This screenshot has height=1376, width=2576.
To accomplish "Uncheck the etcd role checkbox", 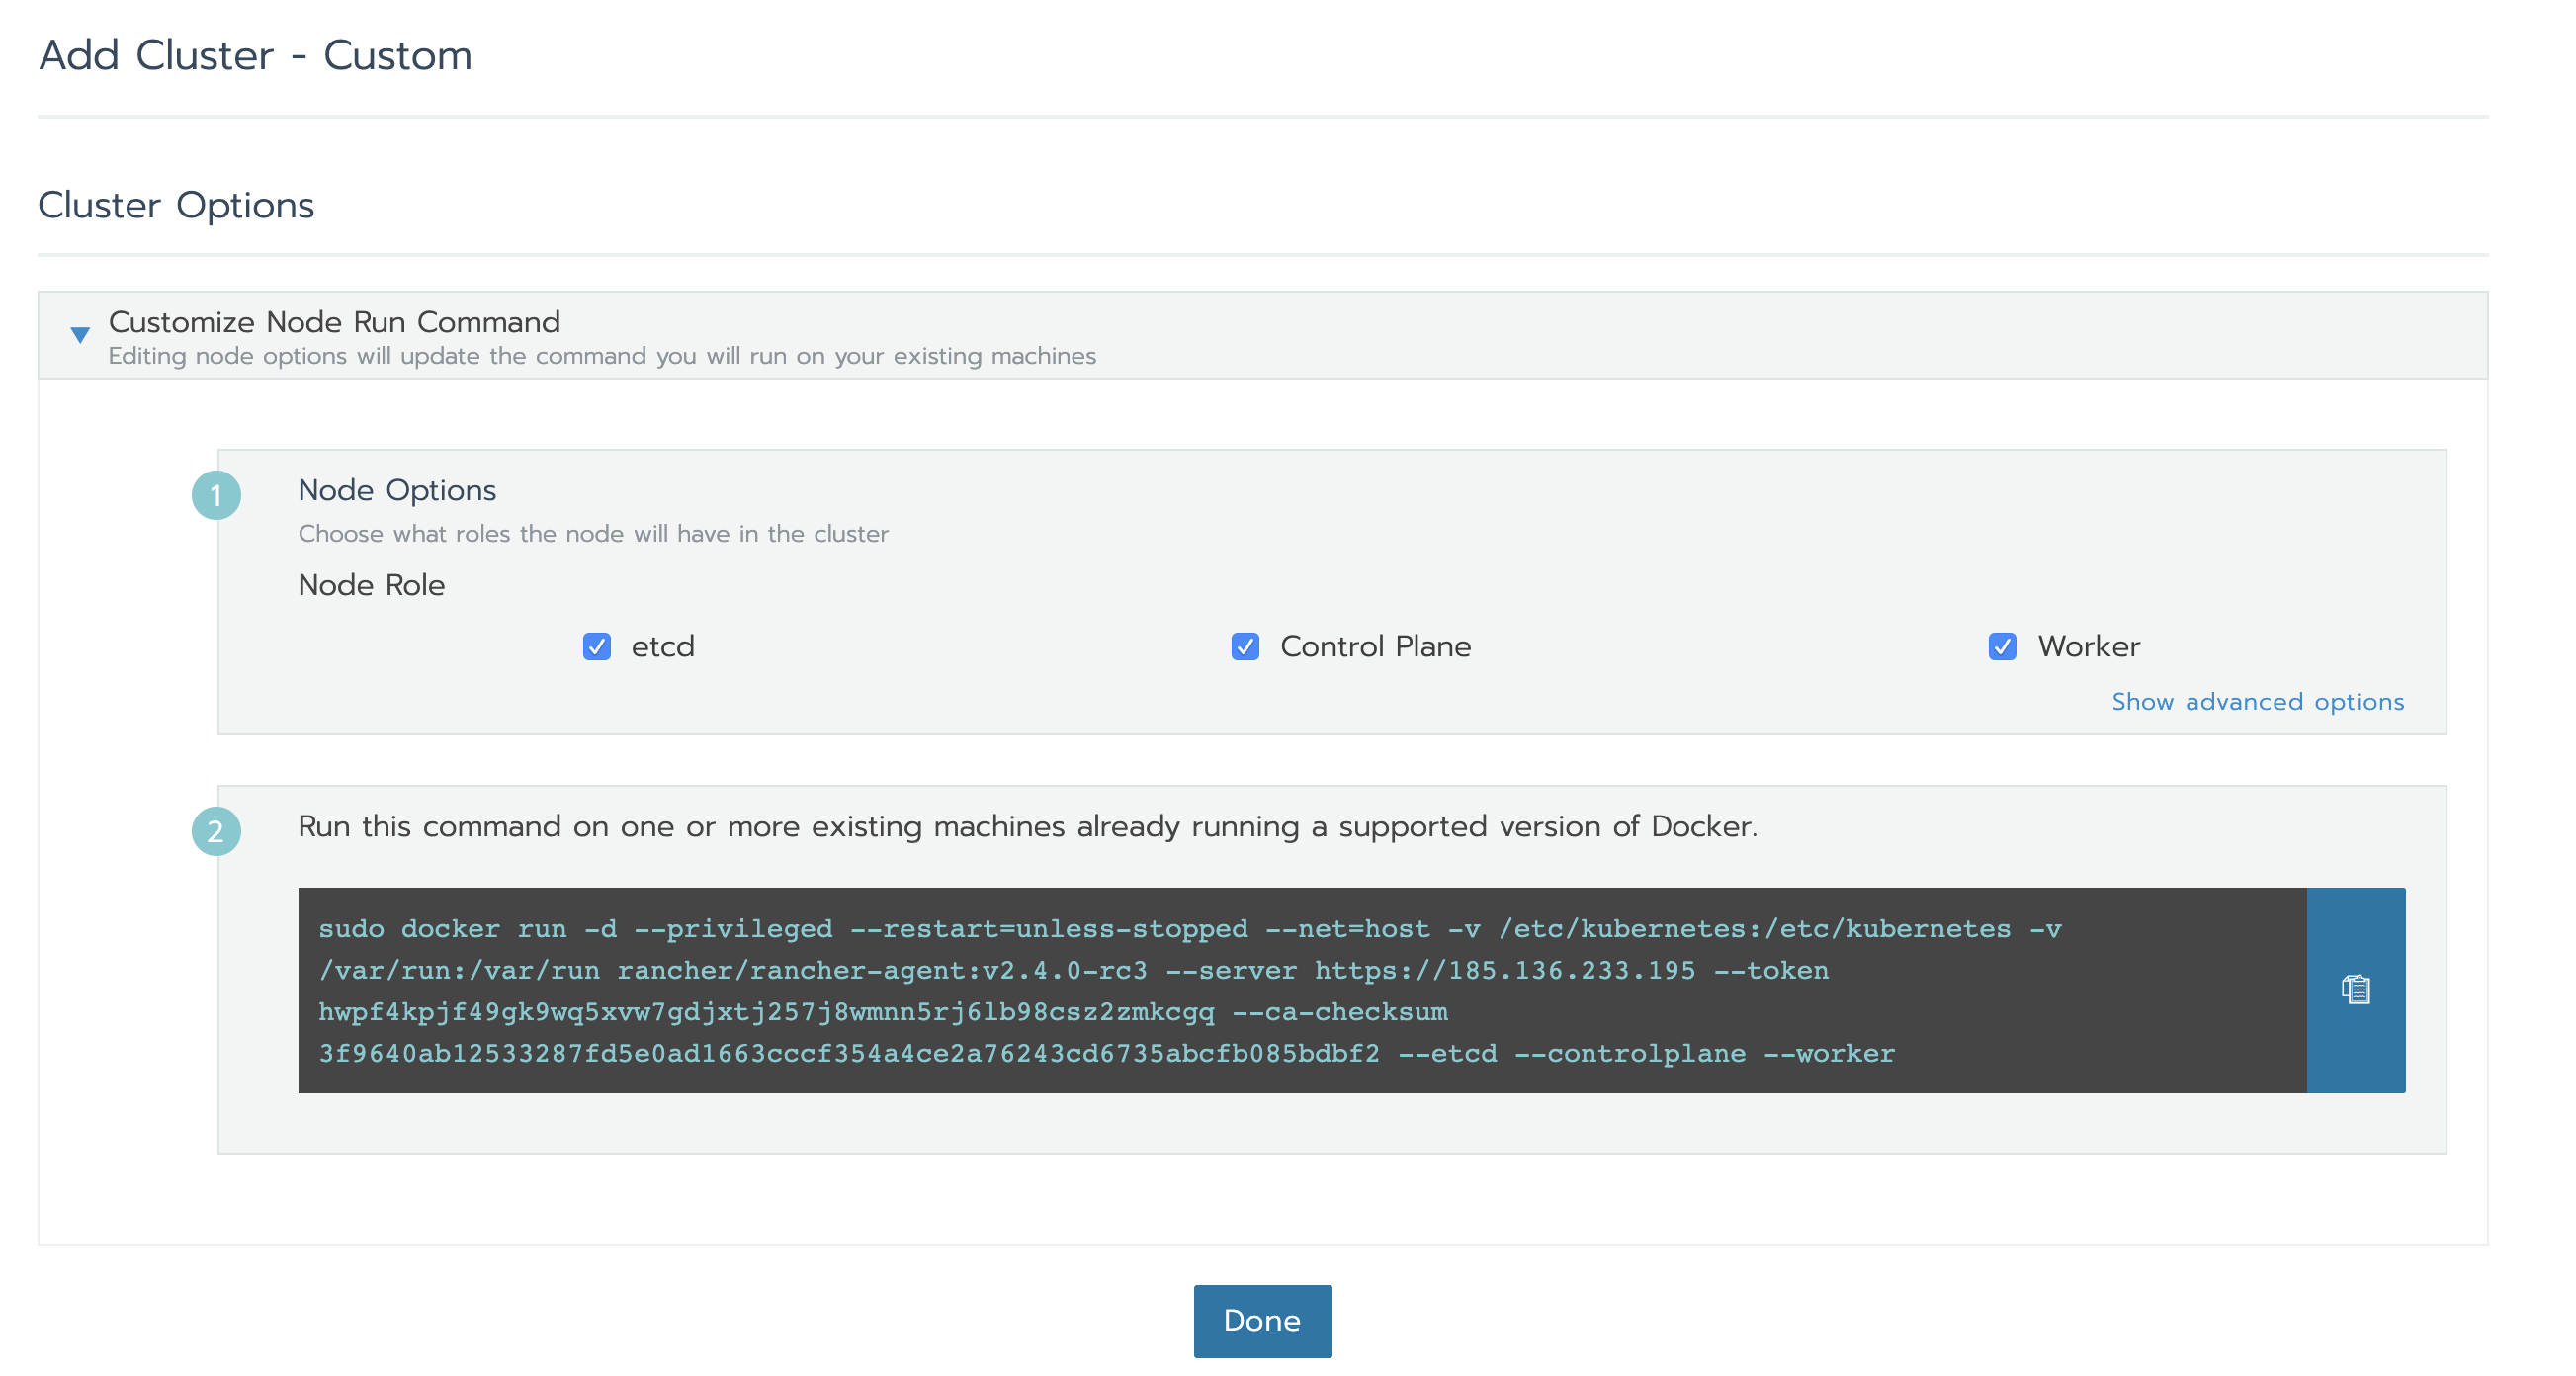I will tap(597, 647).
